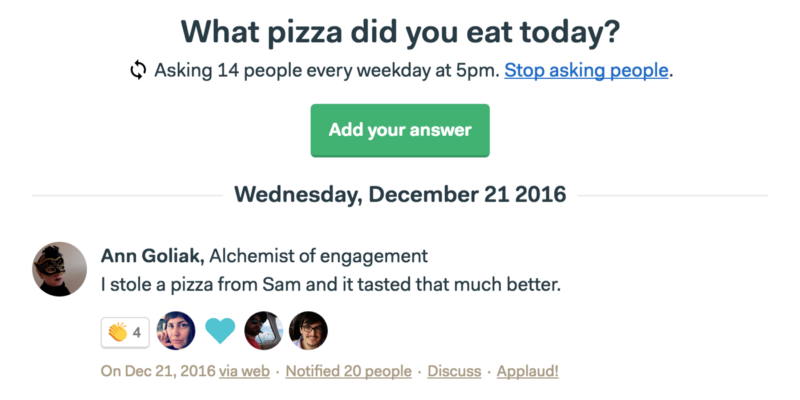This screenshot has height=400, width=800.
Task: Click the green Add your answer button
Action: (x=400, y=130)
